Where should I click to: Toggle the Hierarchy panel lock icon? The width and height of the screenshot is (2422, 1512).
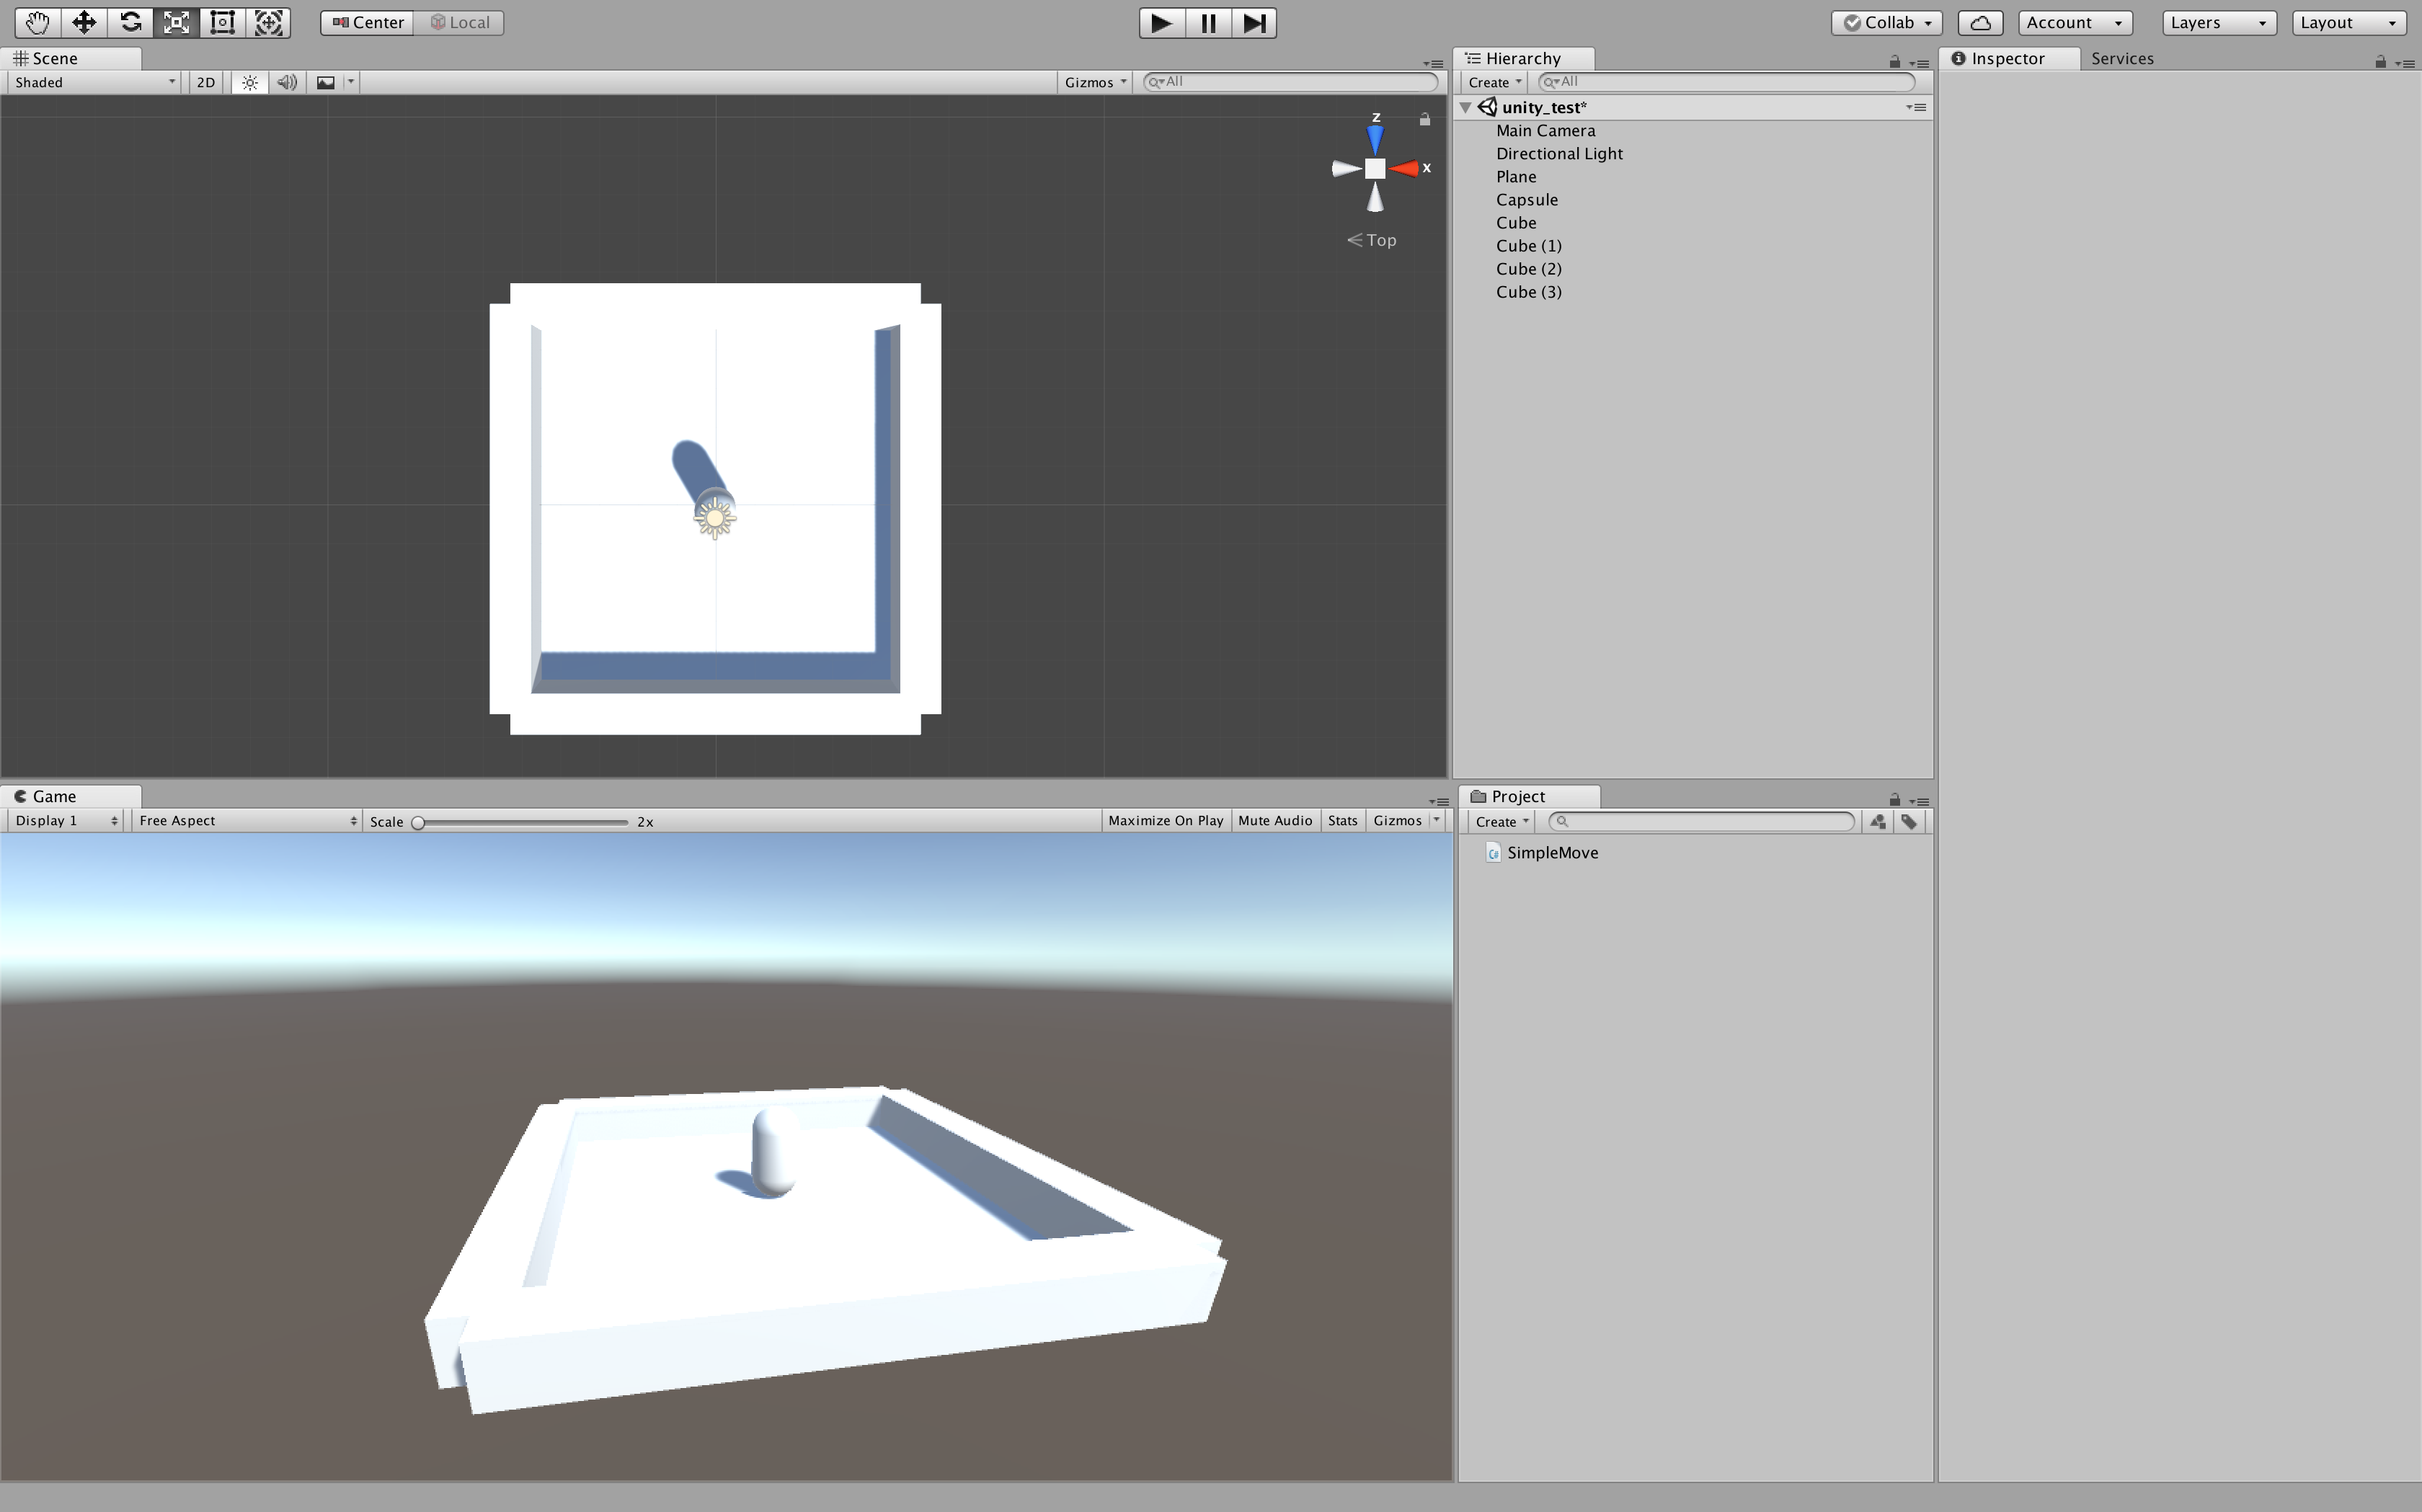pyautogui.click(x=1894, y=62)
